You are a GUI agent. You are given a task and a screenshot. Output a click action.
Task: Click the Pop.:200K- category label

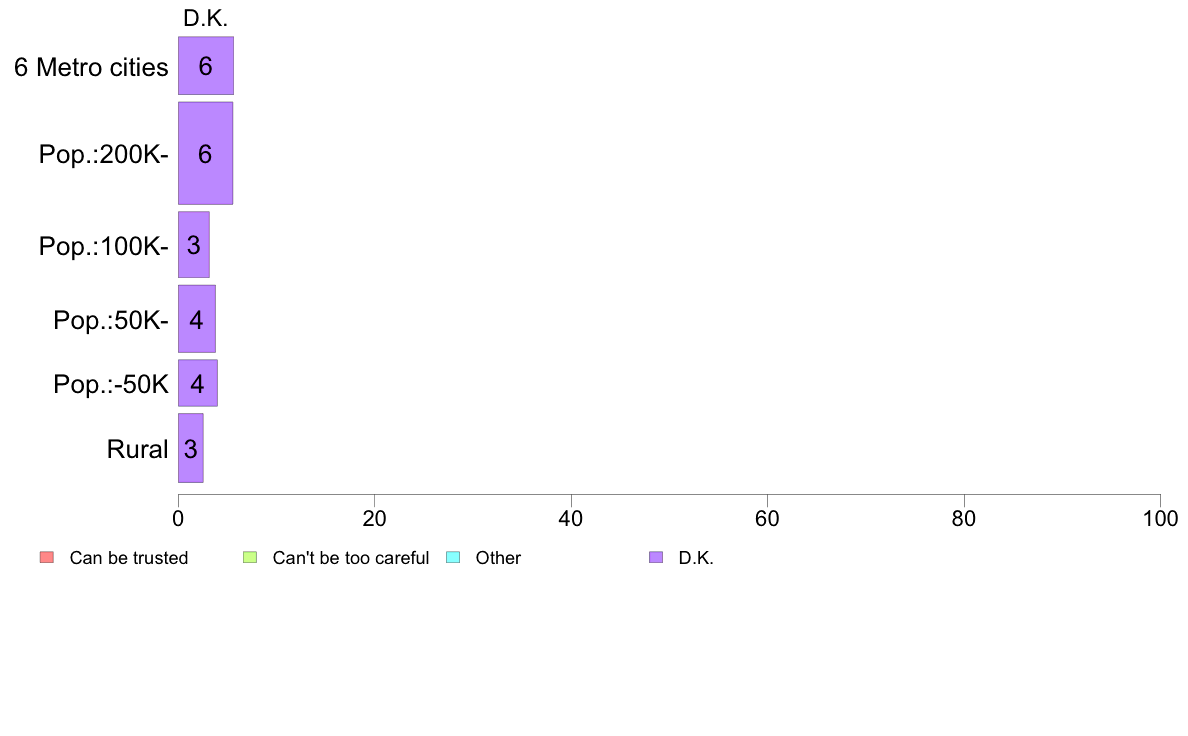[104, 155]
